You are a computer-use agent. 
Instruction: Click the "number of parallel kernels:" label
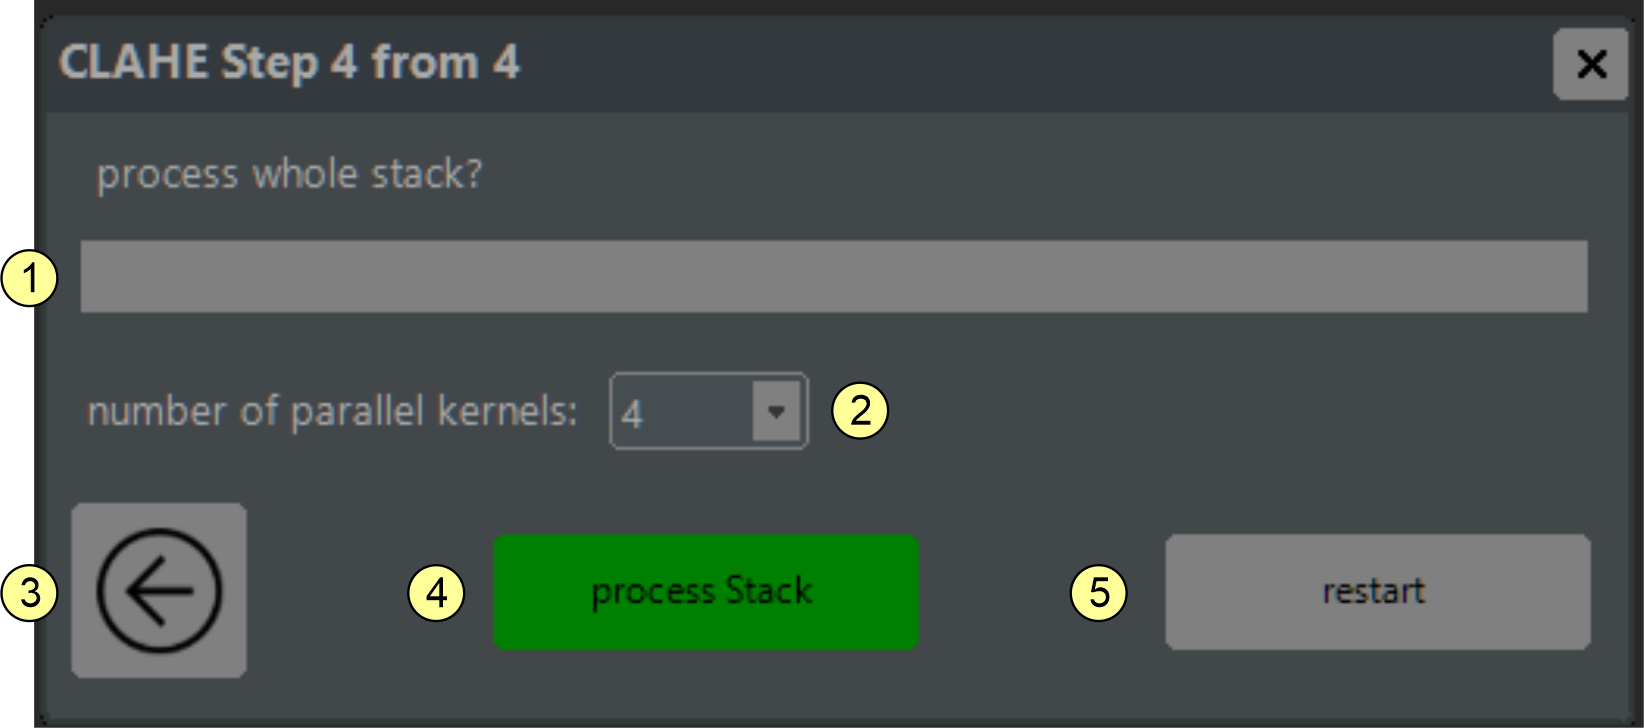pyautogui.click(x=332, y=411)
